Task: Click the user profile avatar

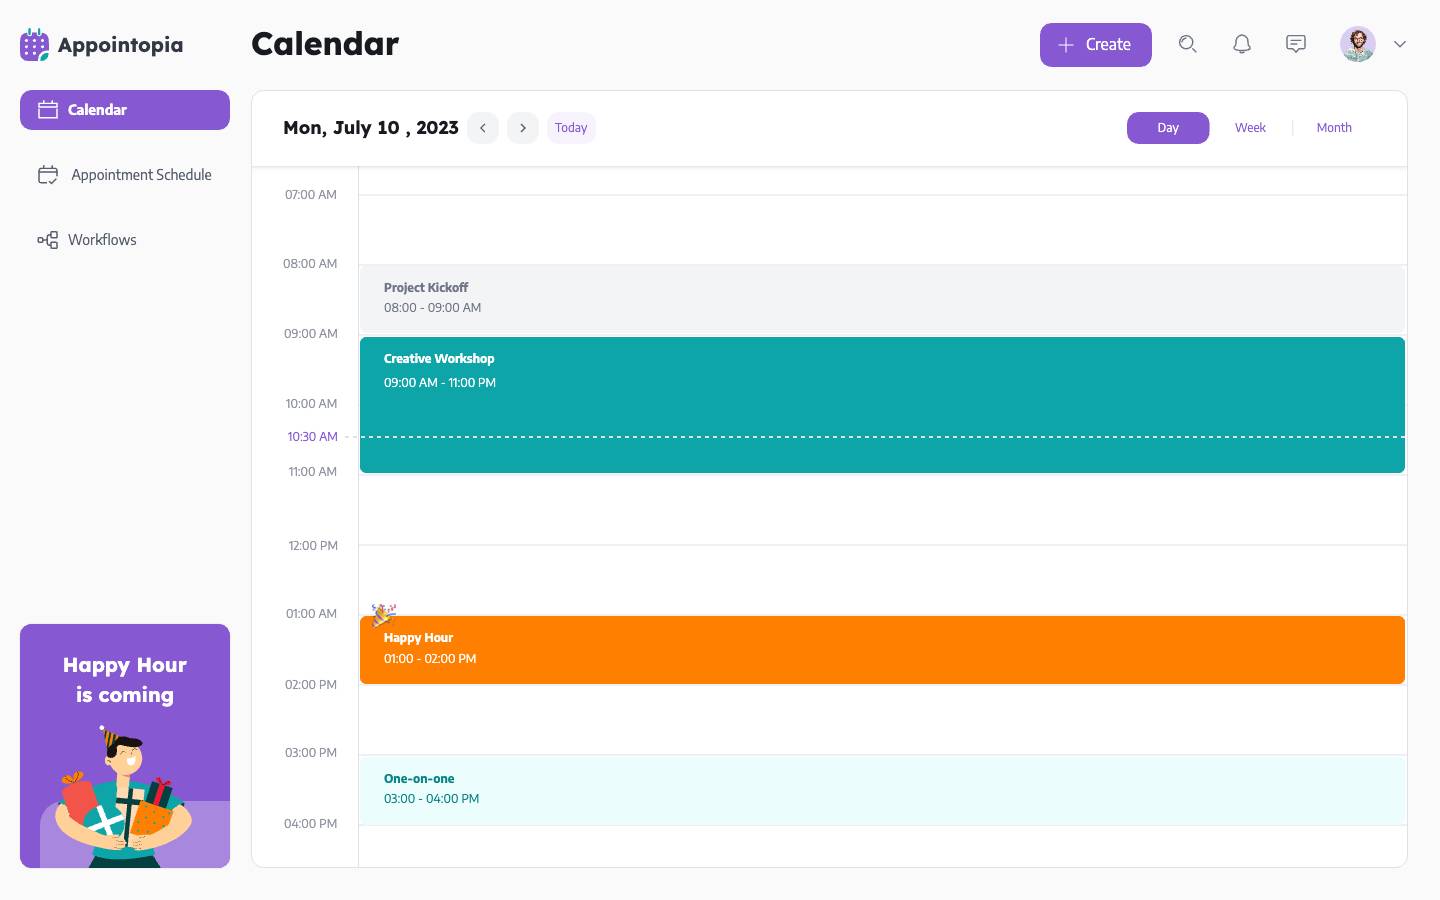Action: [x=1357, y=44]
